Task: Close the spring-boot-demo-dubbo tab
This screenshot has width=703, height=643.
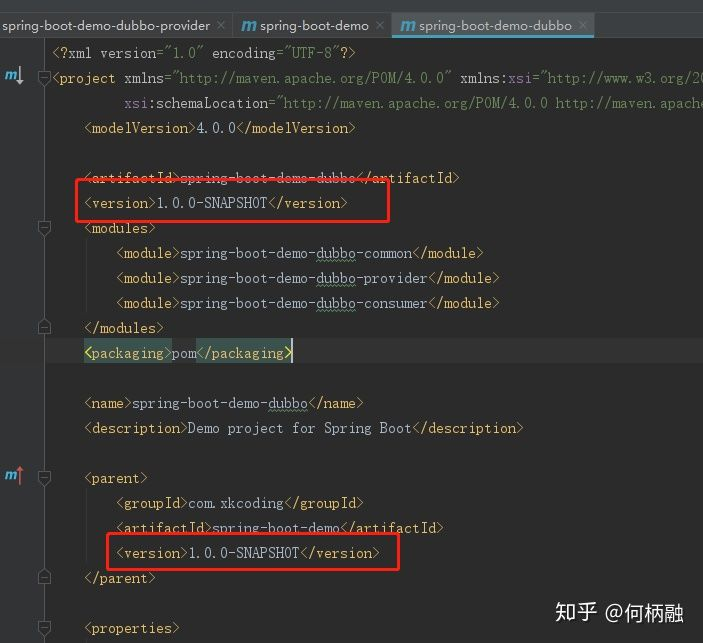Action: coord(584,25)
